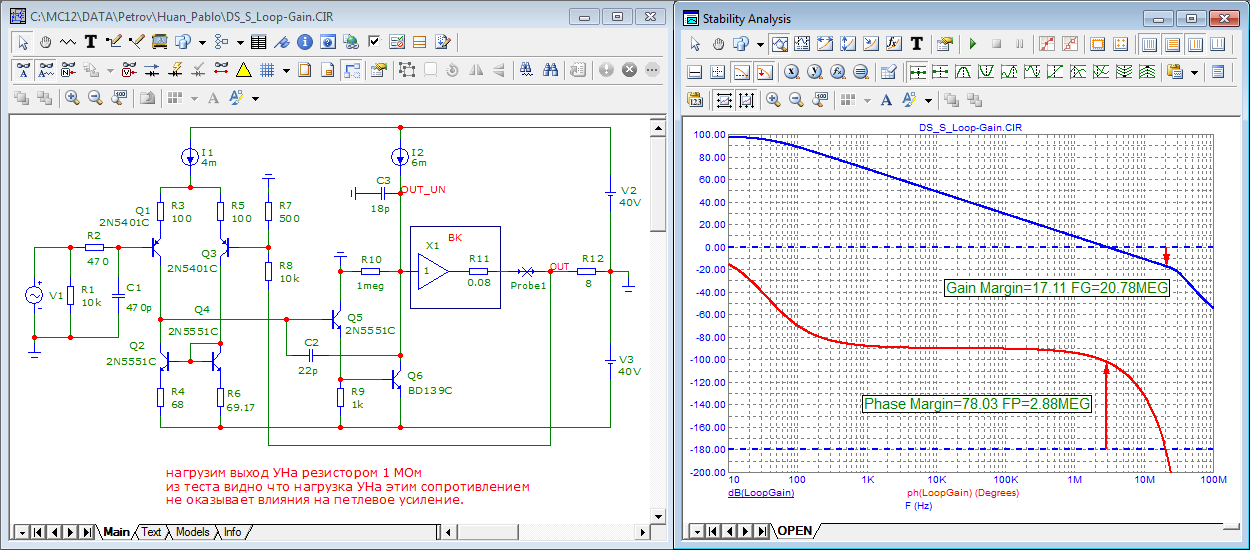Toggle the checkbox icon in schematic toolbar

(x=374, y=42)
